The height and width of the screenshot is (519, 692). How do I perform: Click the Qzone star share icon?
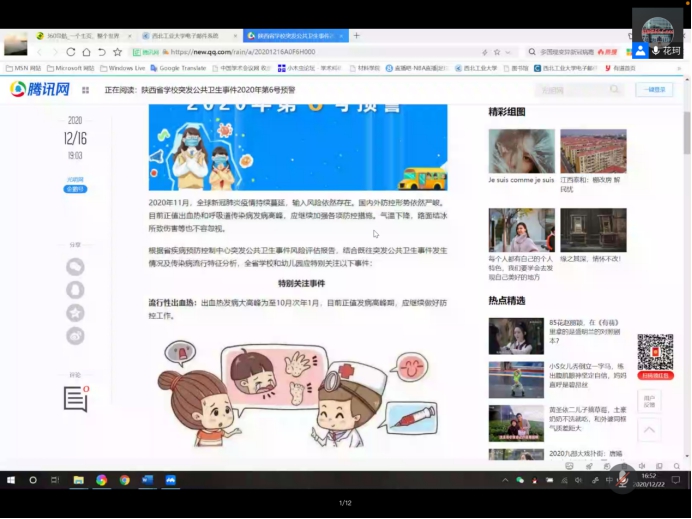coord(75,313)
